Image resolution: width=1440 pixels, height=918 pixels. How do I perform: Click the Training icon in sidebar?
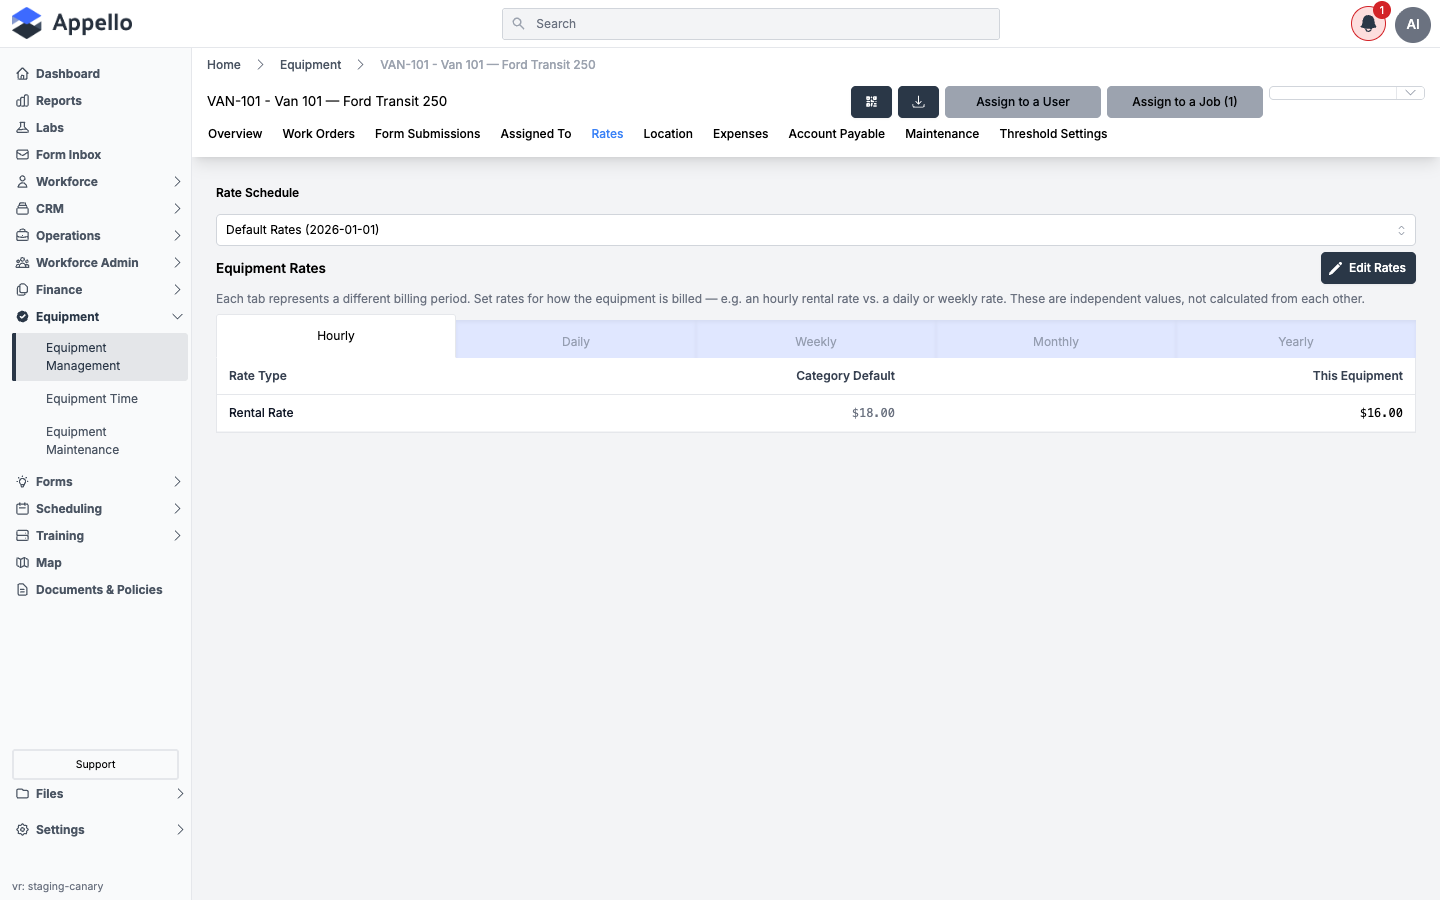tap(22, 536)
